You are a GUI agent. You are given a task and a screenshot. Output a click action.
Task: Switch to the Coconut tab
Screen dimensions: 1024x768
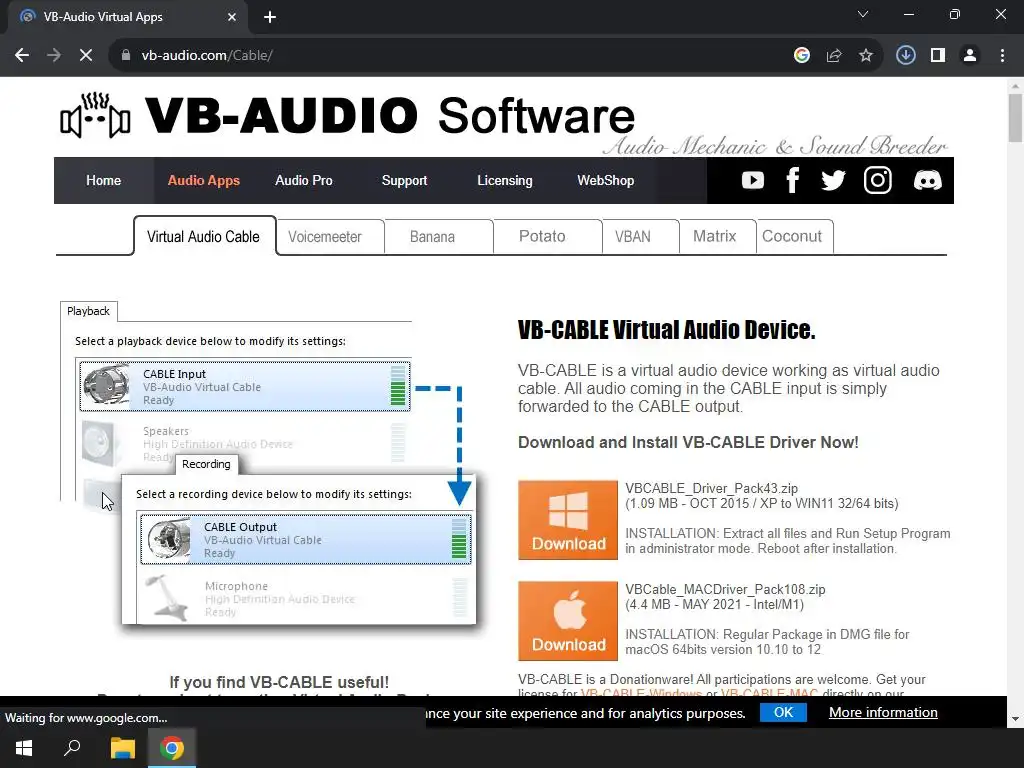pyautogui.click(x=795, y=237)
